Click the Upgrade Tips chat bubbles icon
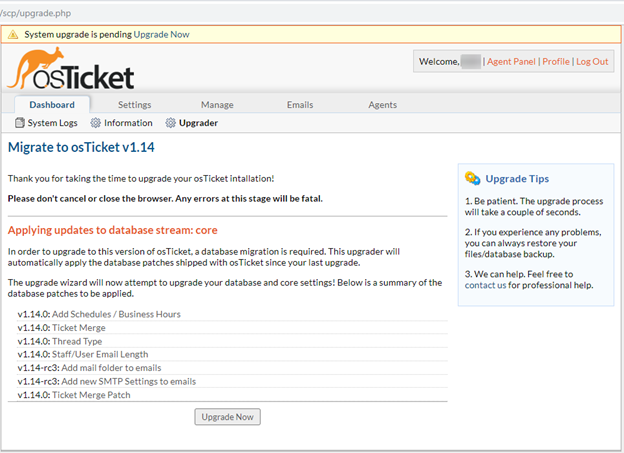The height and width of the screenshot is (453, 624). (x=473, y=178)
